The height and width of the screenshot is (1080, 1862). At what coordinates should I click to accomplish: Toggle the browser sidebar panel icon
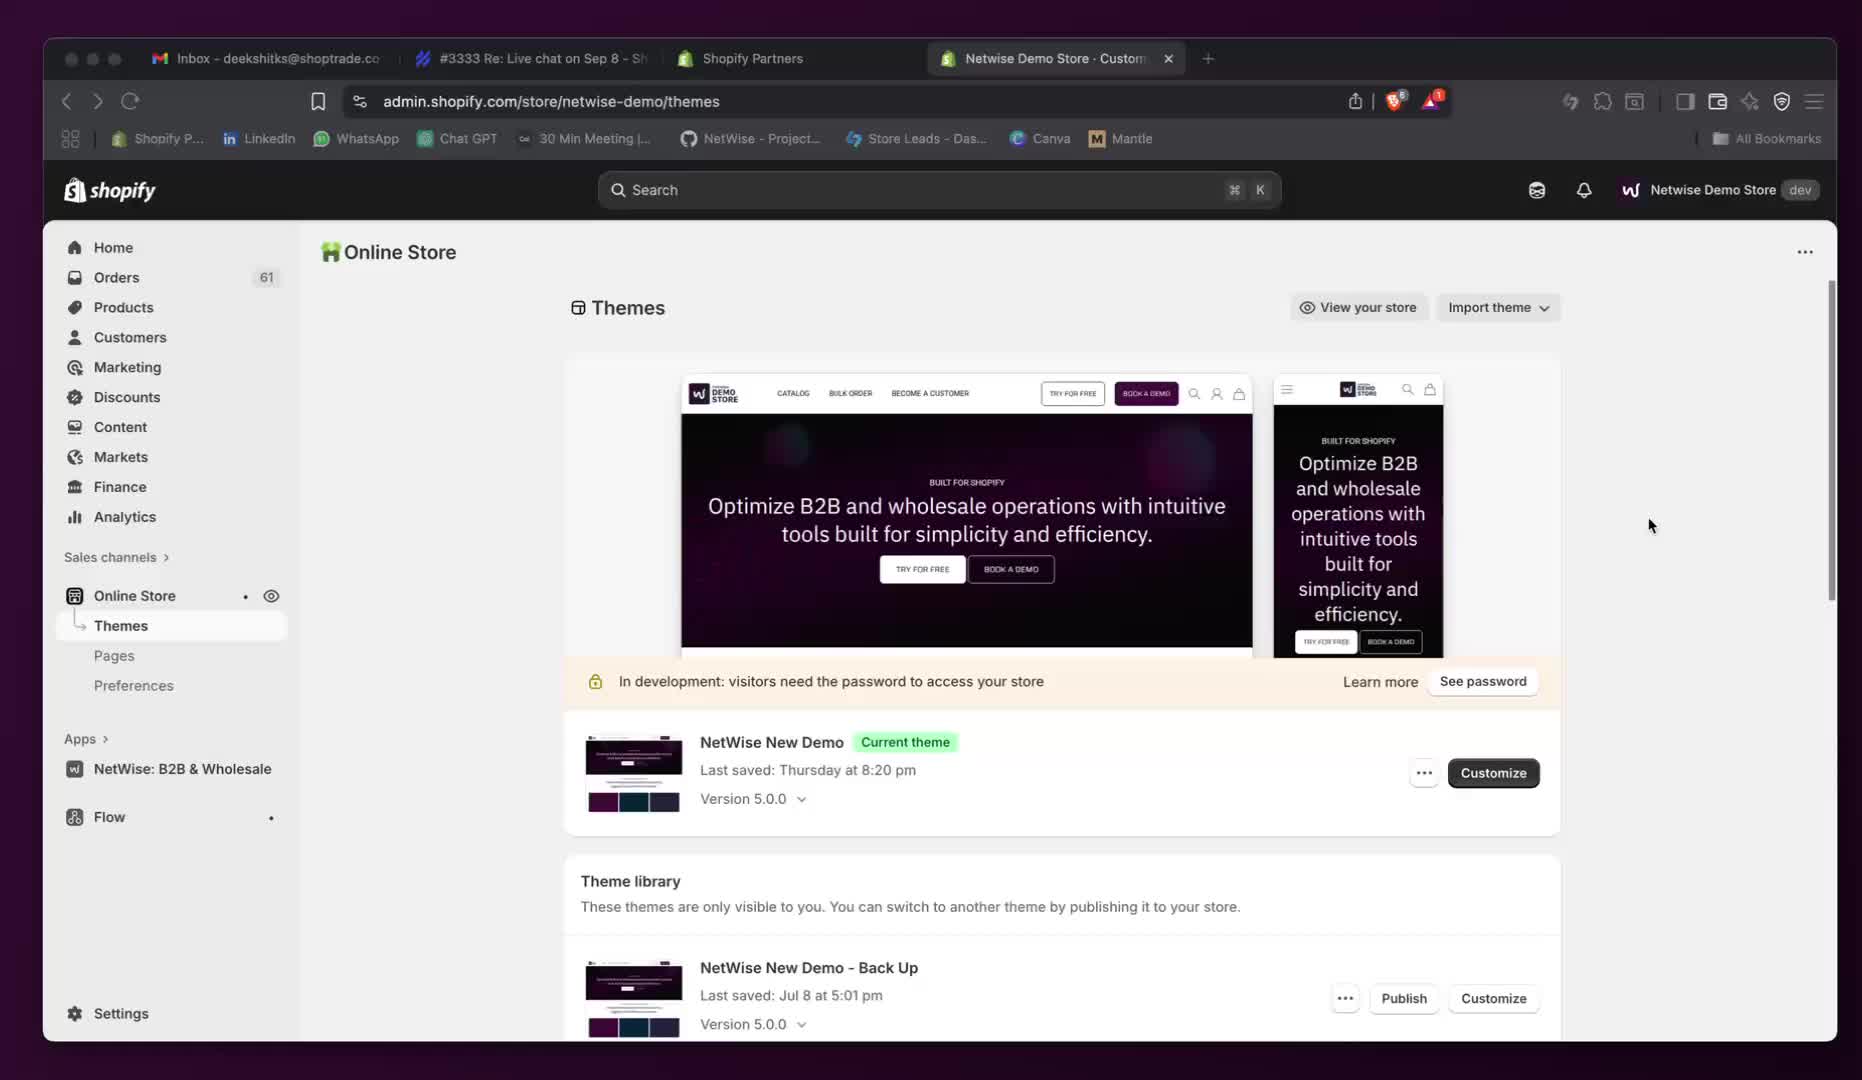click(1685, 101)
